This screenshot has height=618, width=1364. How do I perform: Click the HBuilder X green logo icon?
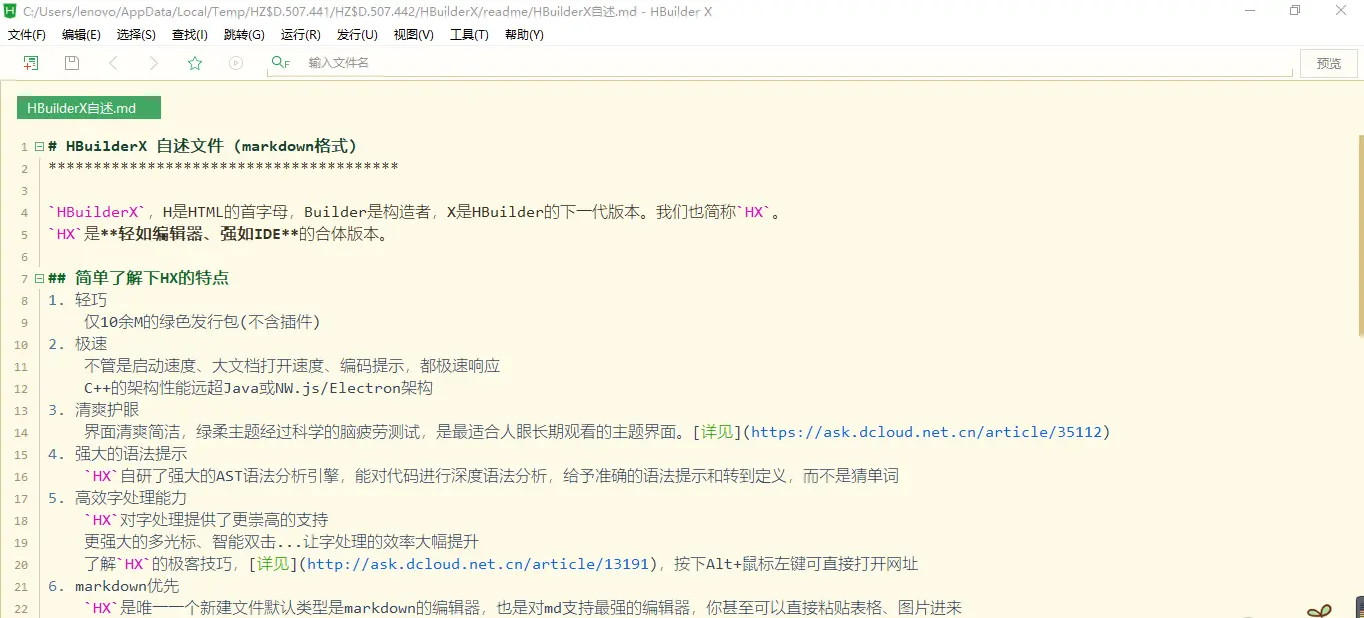[11, 11]
